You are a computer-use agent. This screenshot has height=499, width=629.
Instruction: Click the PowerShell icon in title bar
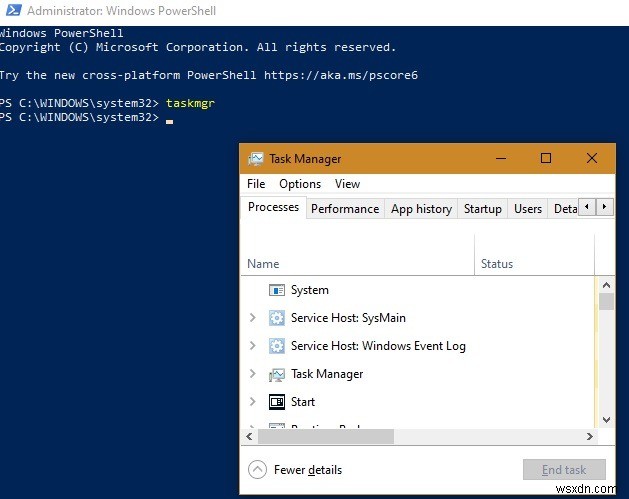pyautogui.click(x=14, y=10)
